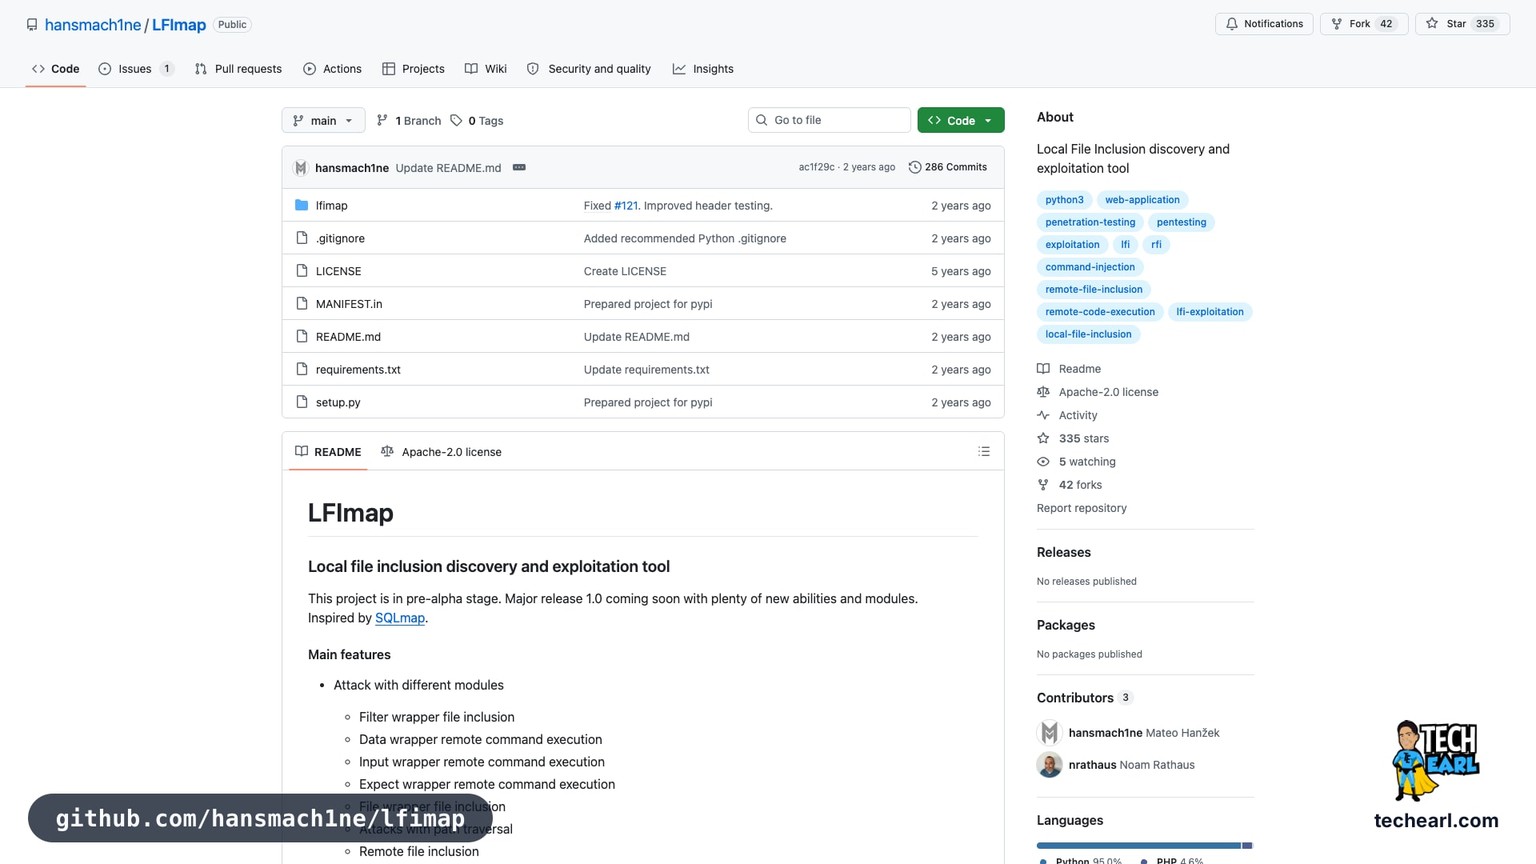View the 335 stars link

[1073, 438]
